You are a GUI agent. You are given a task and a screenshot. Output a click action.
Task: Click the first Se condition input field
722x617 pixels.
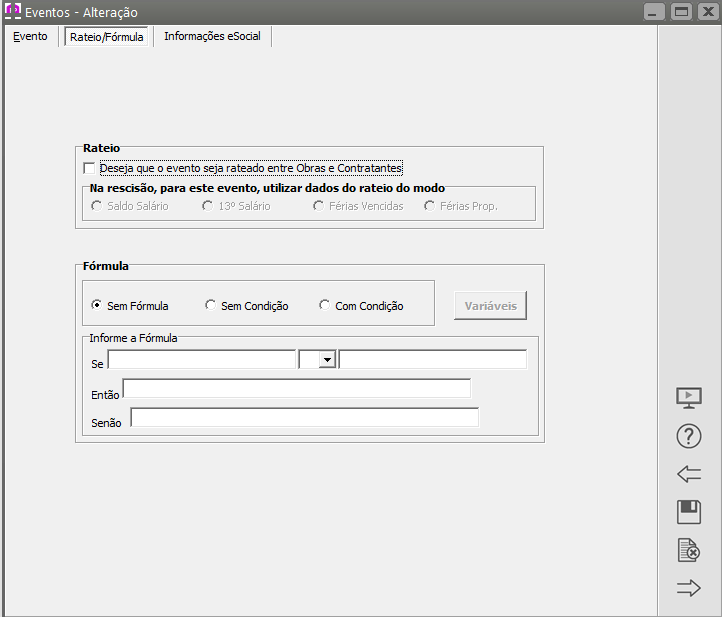[x=202, y=360]
